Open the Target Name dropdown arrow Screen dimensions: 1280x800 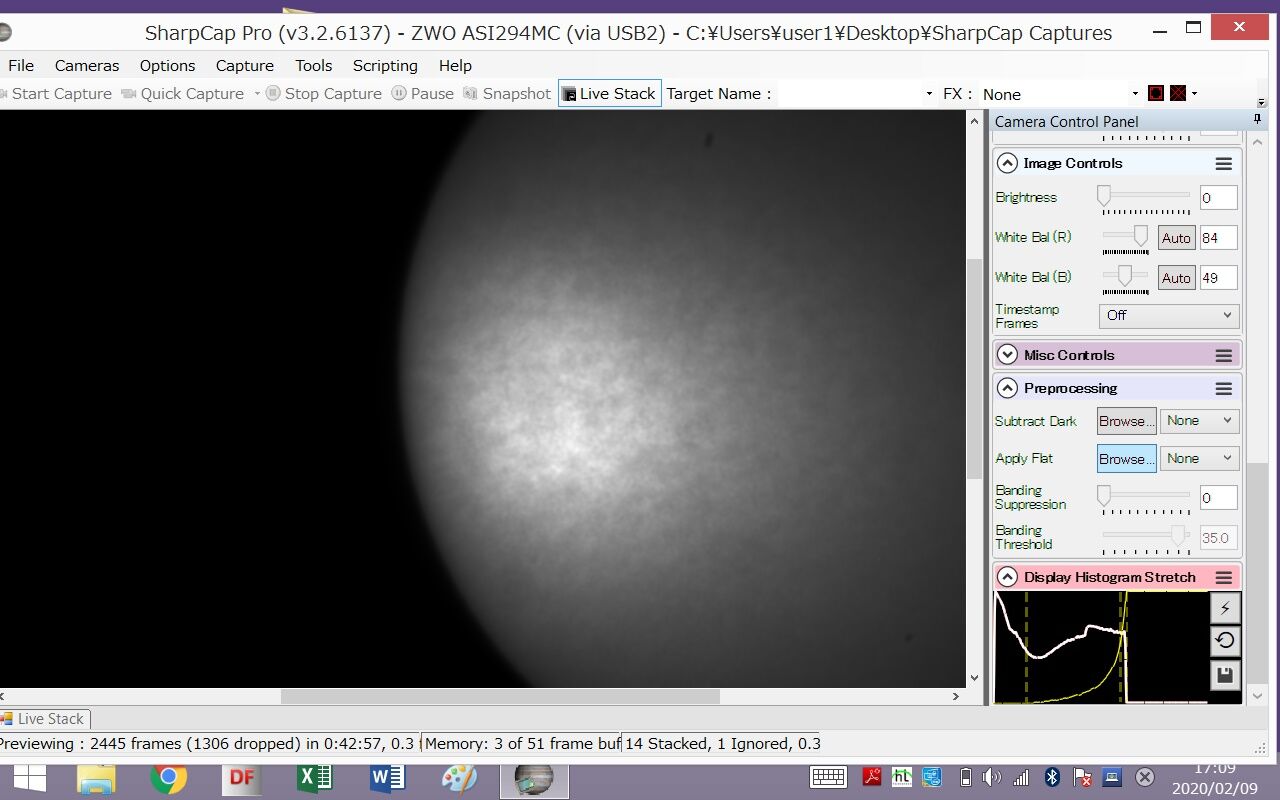coord(930,93)
